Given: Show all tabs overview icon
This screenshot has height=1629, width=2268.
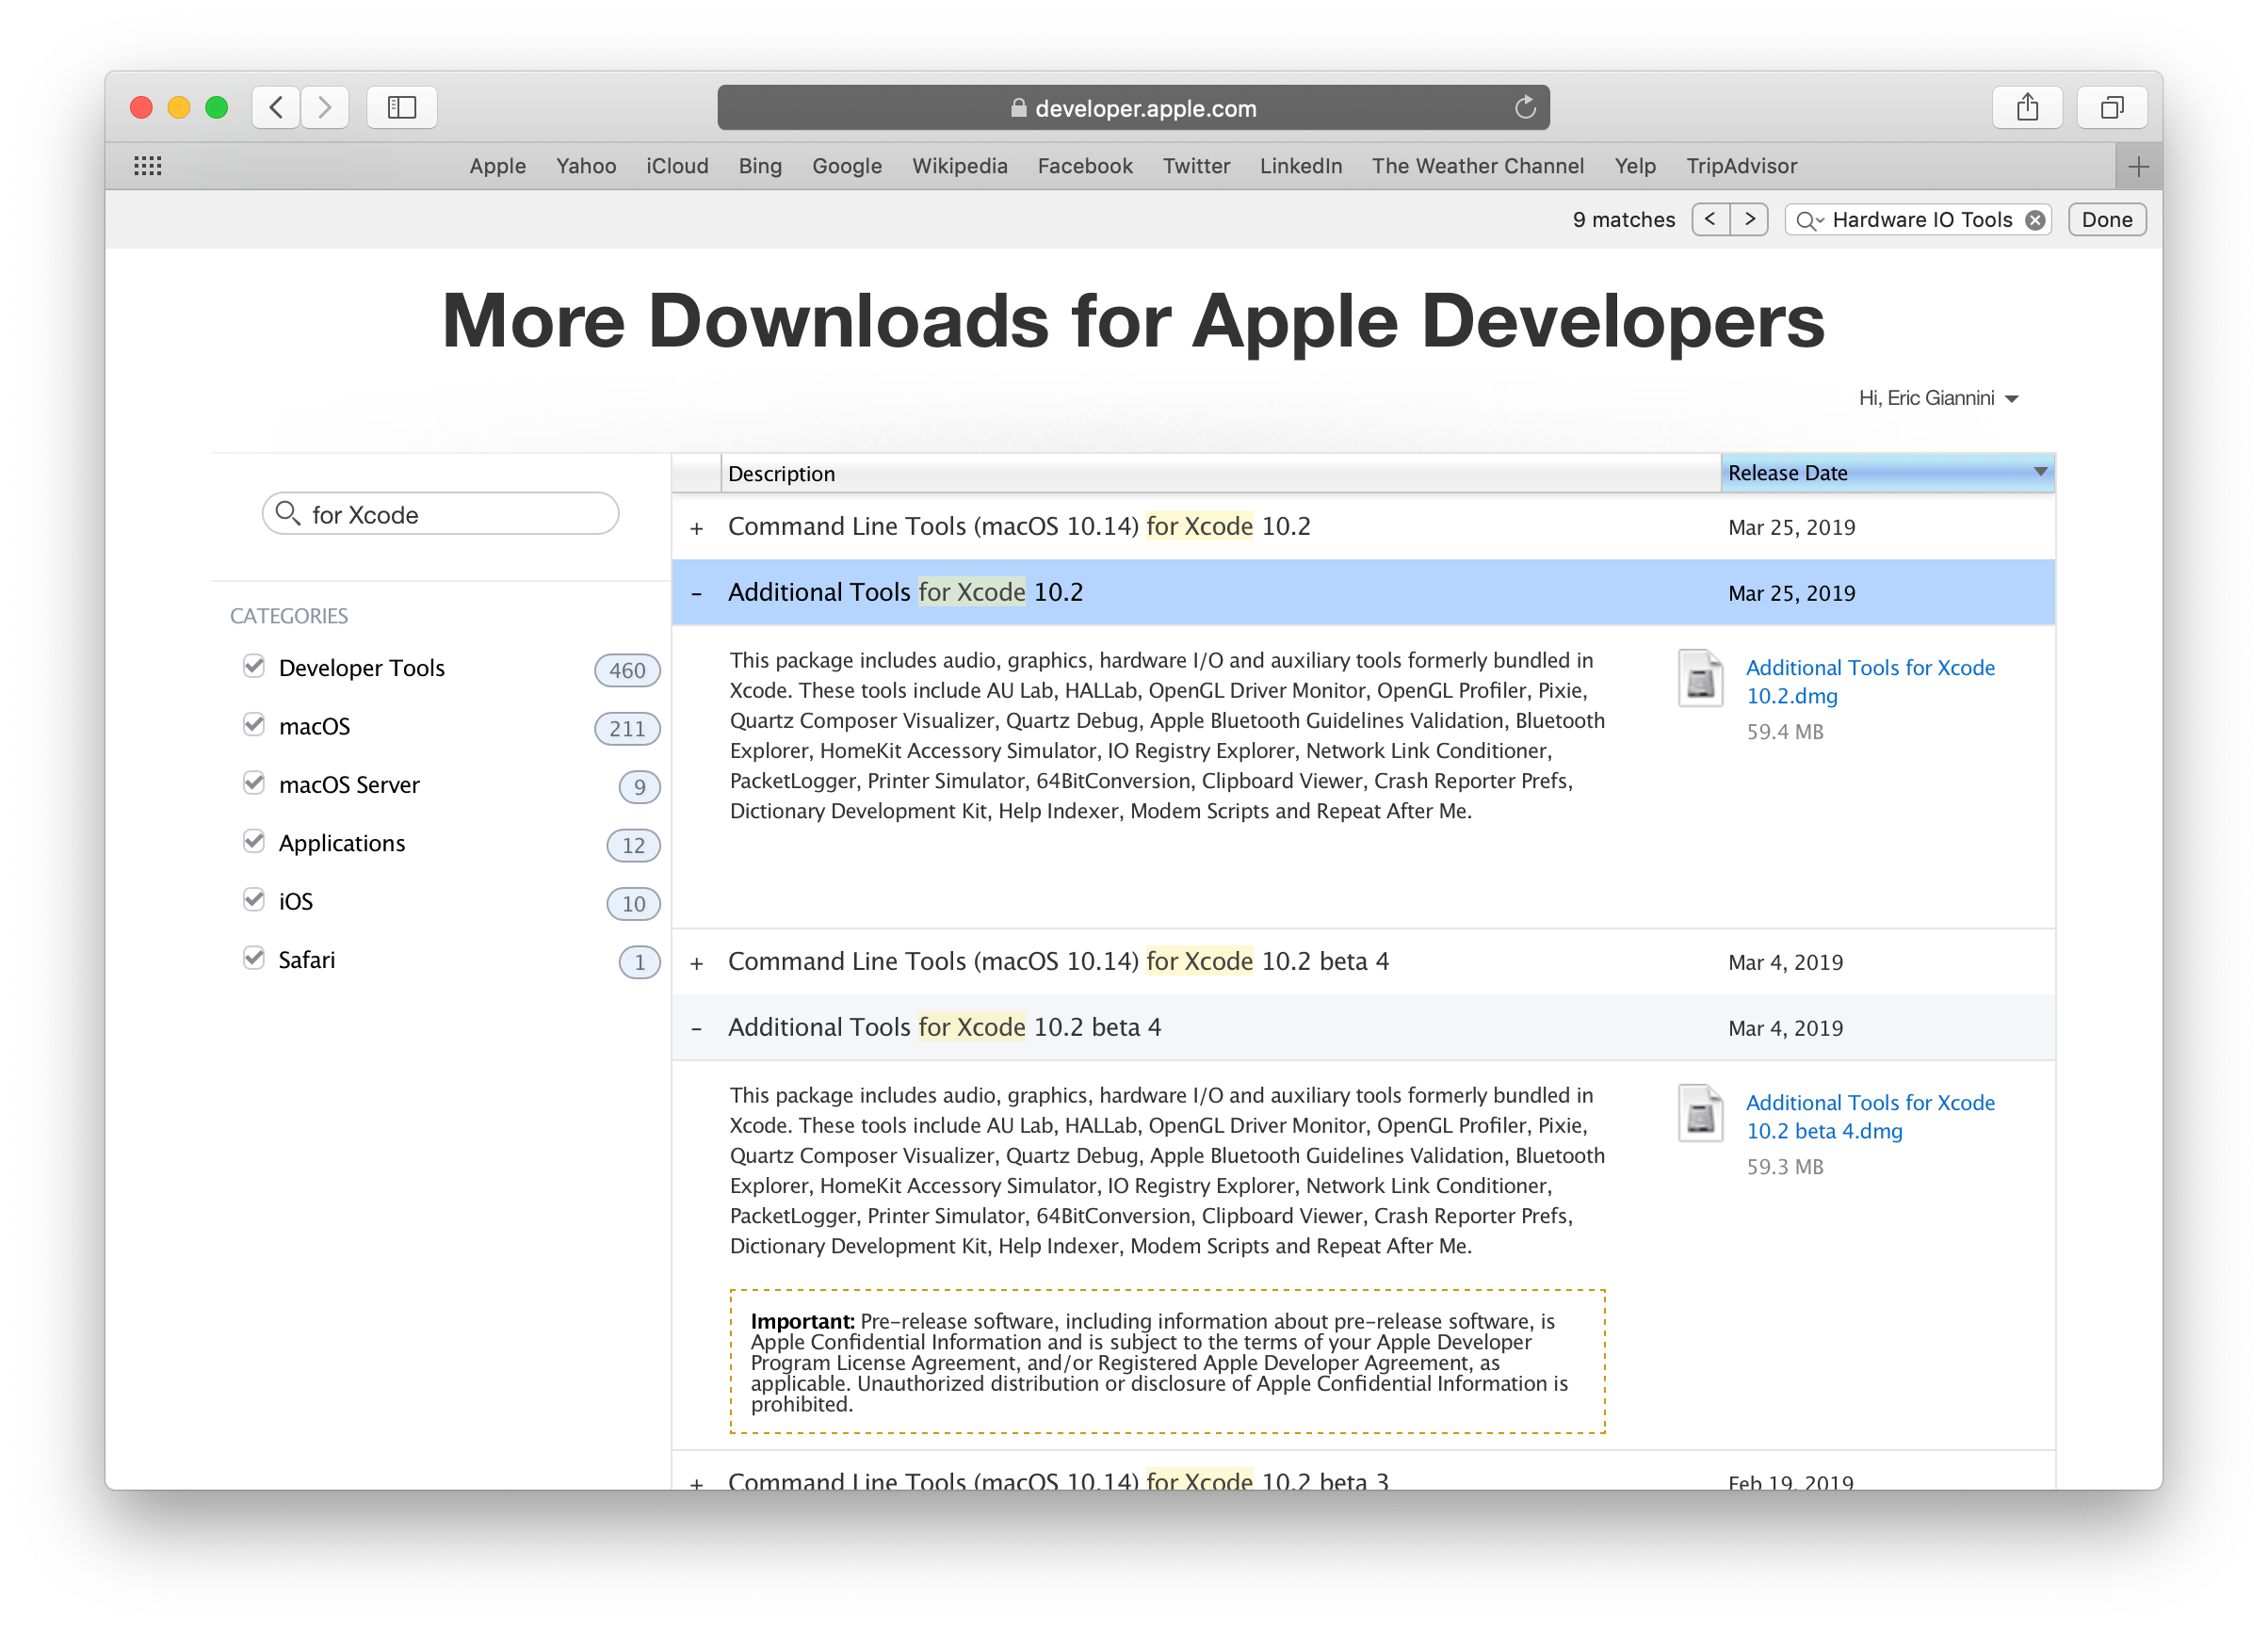Looking at the screenshot, I should [x=2112, y=107].
